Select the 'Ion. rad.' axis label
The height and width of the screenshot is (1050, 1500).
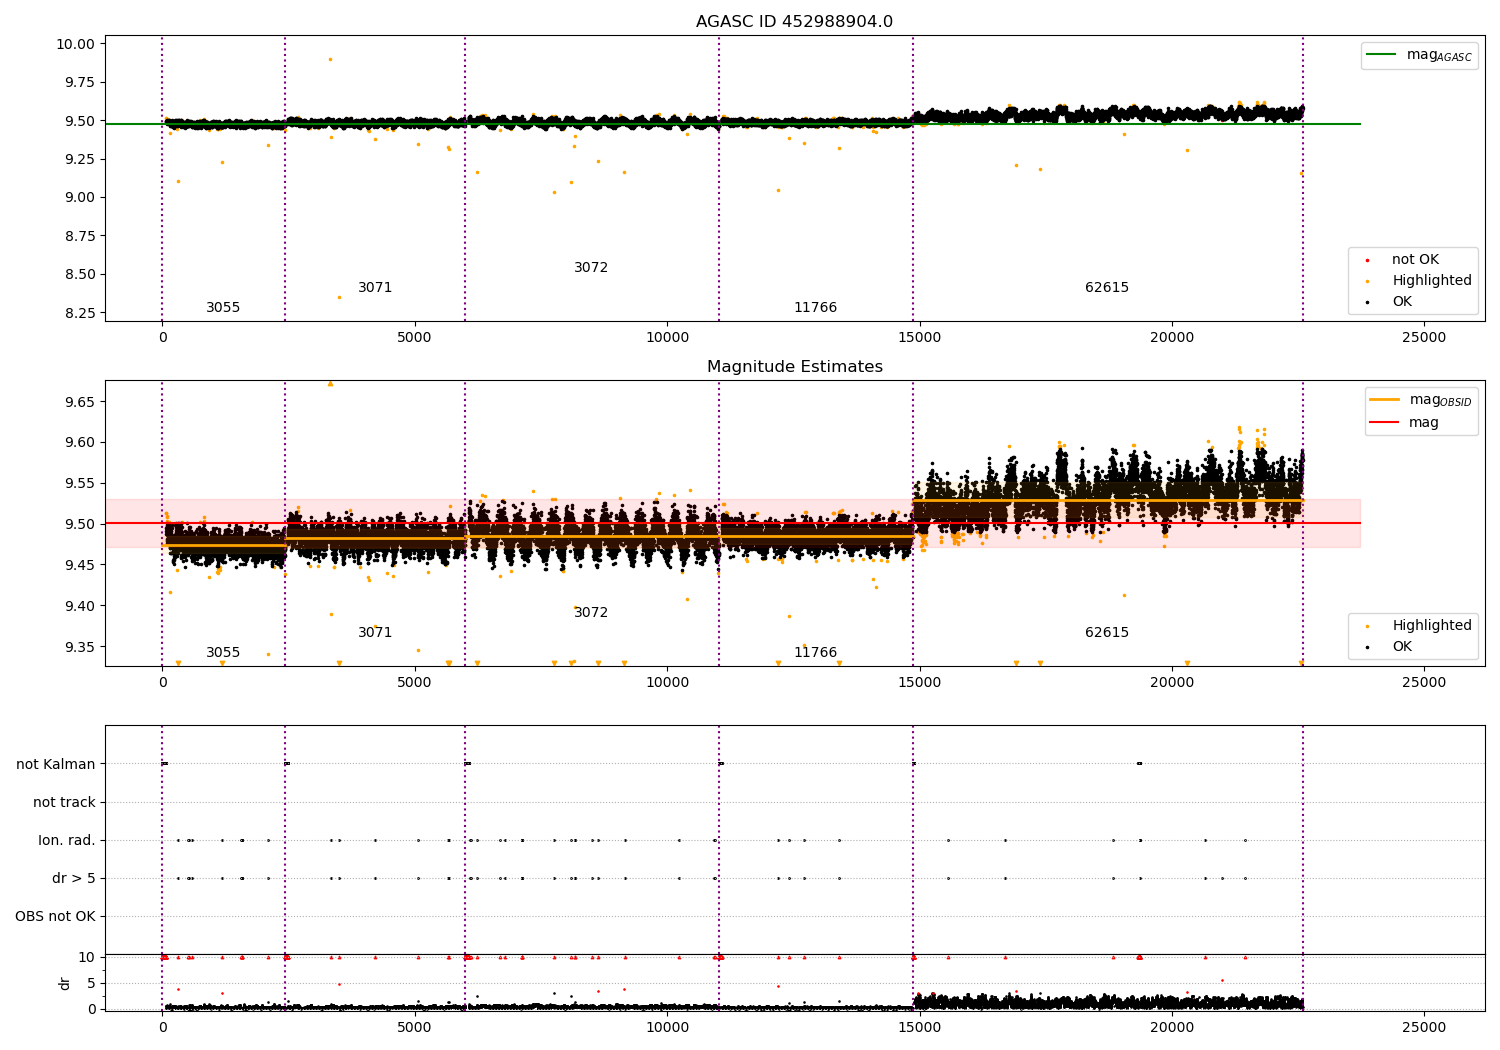[67, 840]
